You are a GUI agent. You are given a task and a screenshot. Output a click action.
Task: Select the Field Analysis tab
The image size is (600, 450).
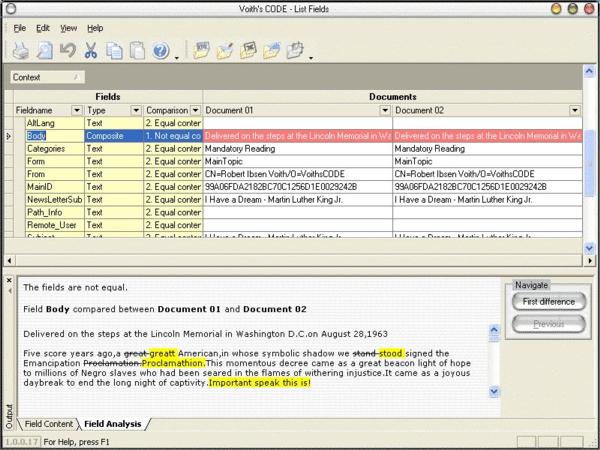pyautogui.click(x=112, y=424)
